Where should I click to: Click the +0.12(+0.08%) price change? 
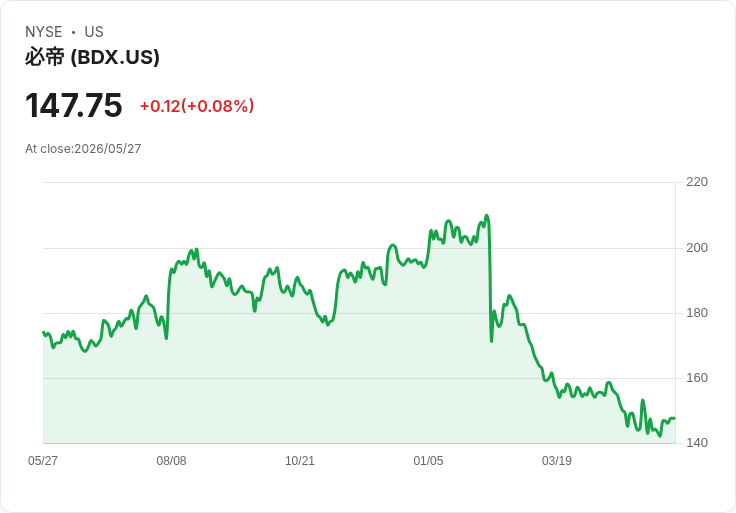point(197,106)
